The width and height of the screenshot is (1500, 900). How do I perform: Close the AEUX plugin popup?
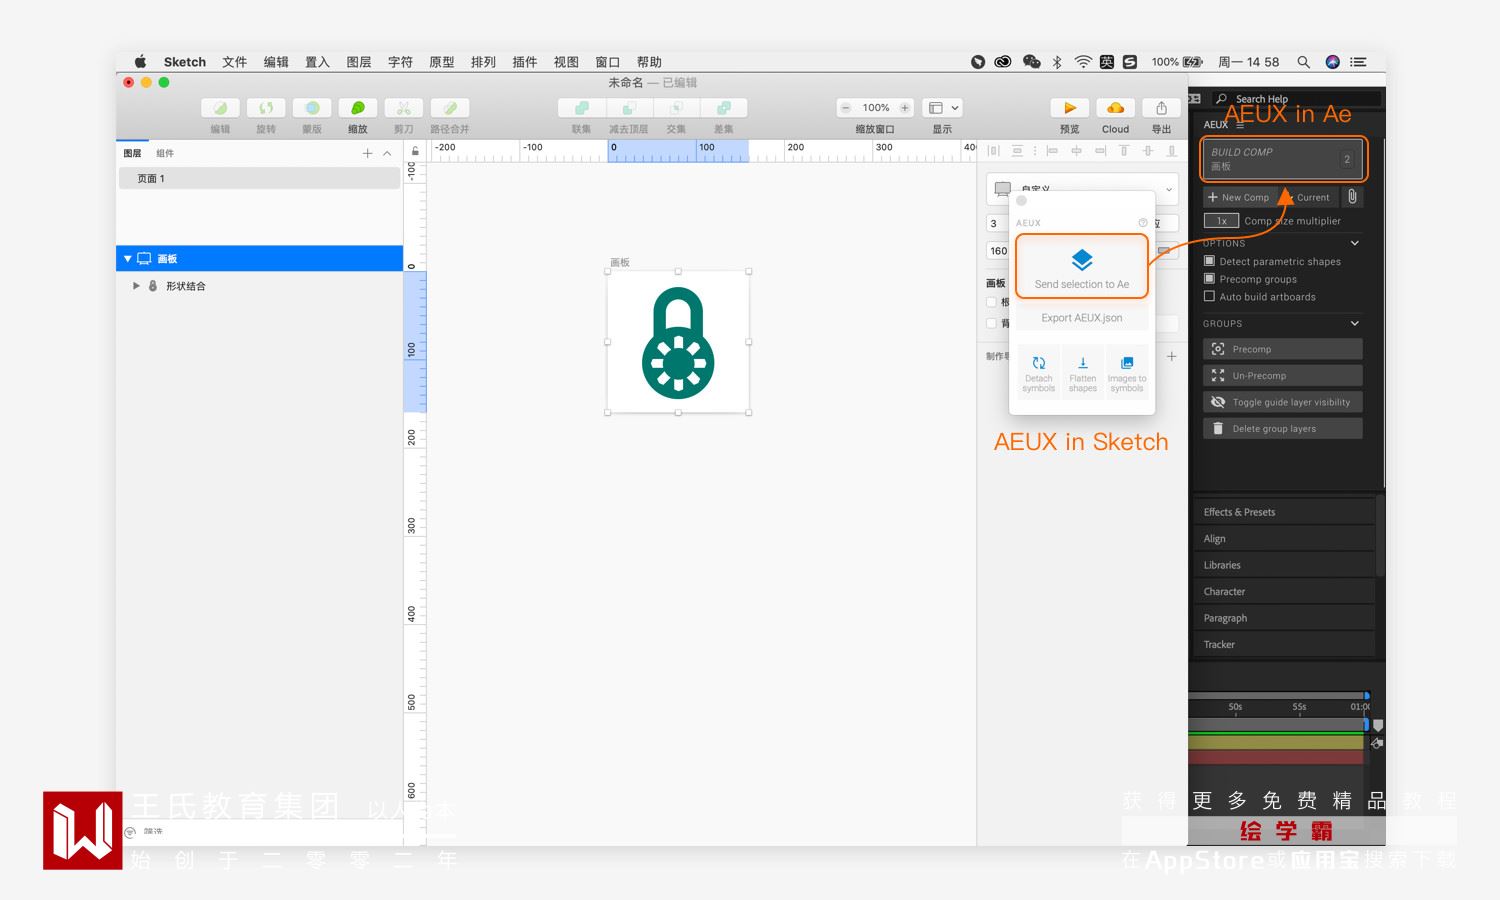(1021, 201)
